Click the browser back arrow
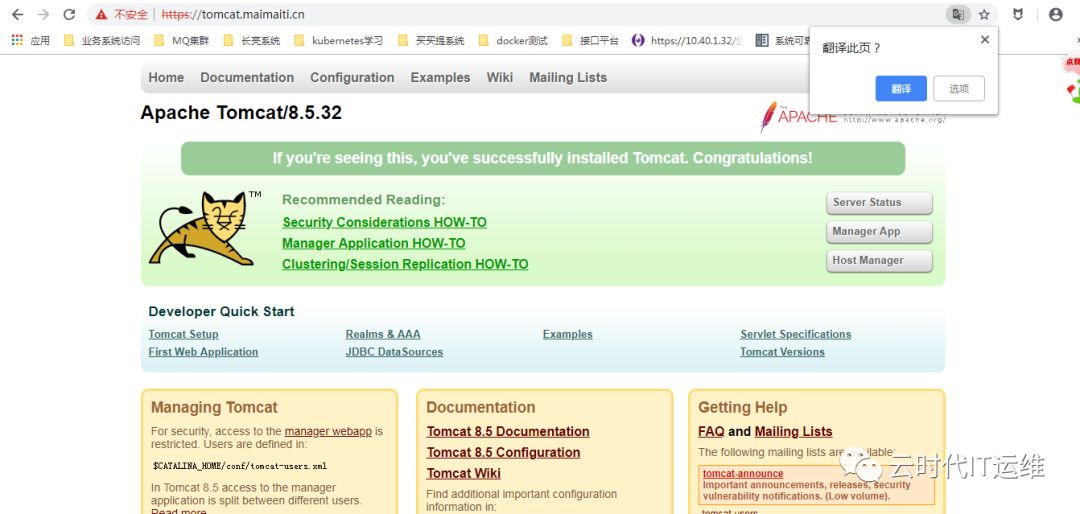Image resolution: width=1080 pixels, height=514 pixels. (x=17, y=14)
